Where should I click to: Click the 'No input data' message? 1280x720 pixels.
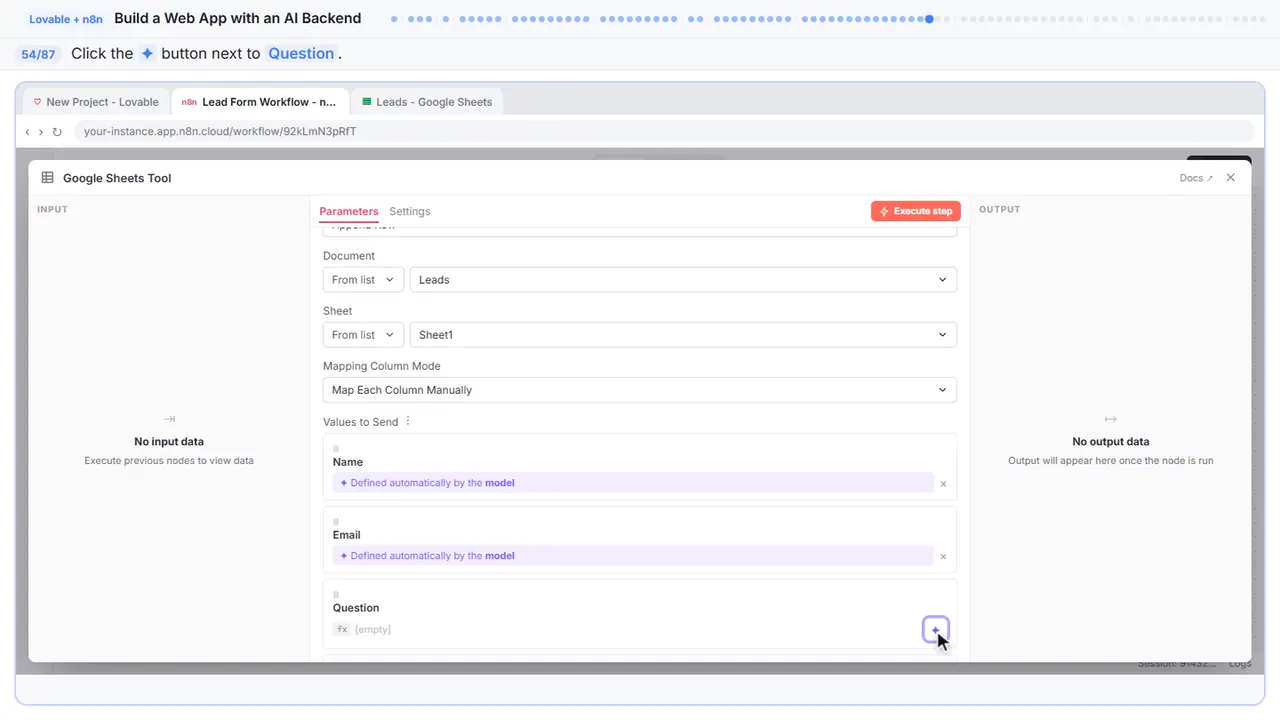(x=169, y=441)
